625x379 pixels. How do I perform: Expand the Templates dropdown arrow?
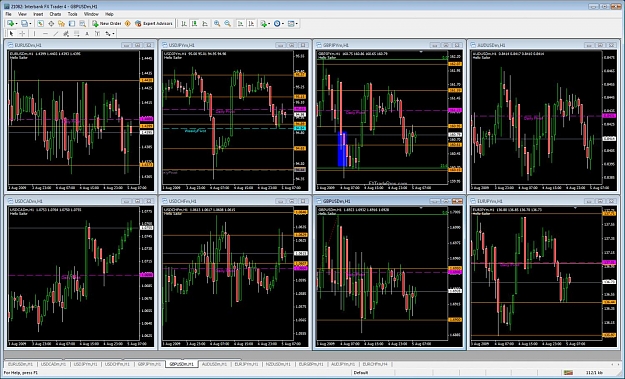click(x=297, y=24)
